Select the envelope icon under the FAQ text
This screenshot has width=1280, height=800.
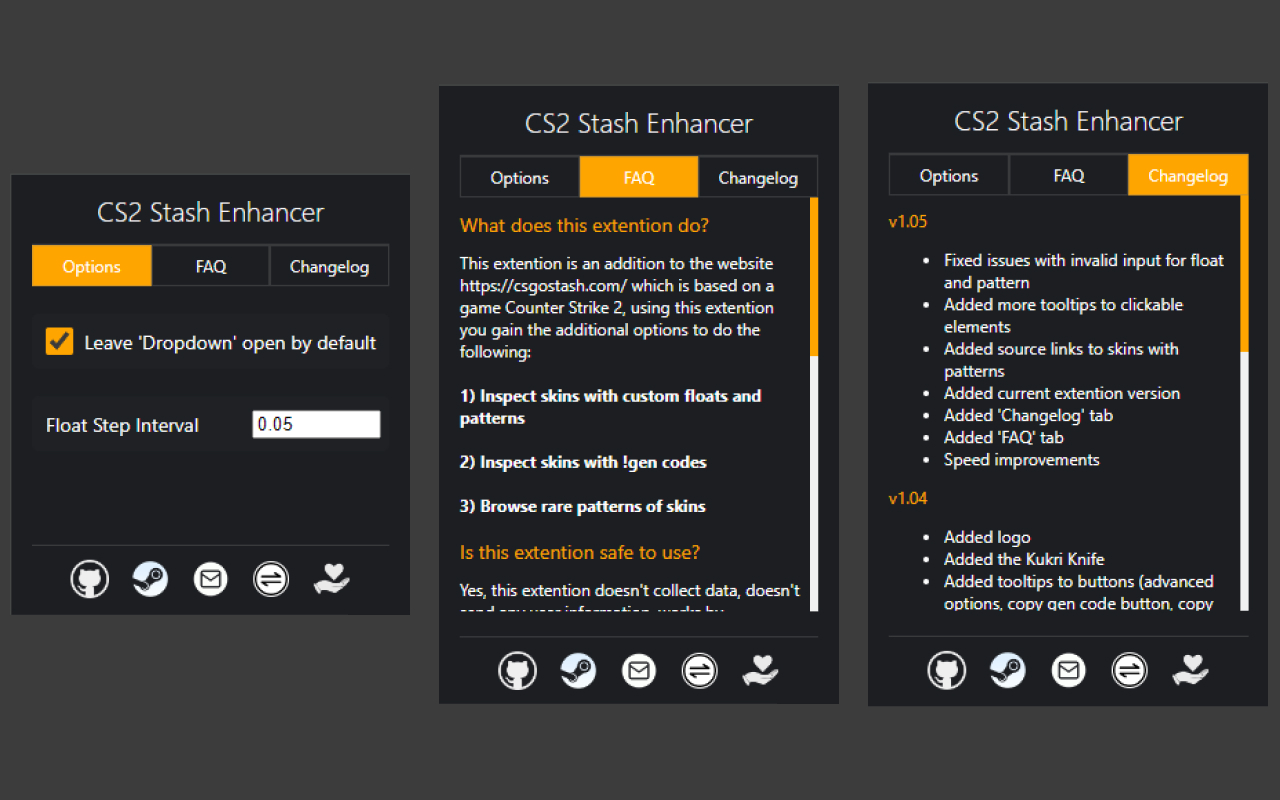(x=639, y=670)
